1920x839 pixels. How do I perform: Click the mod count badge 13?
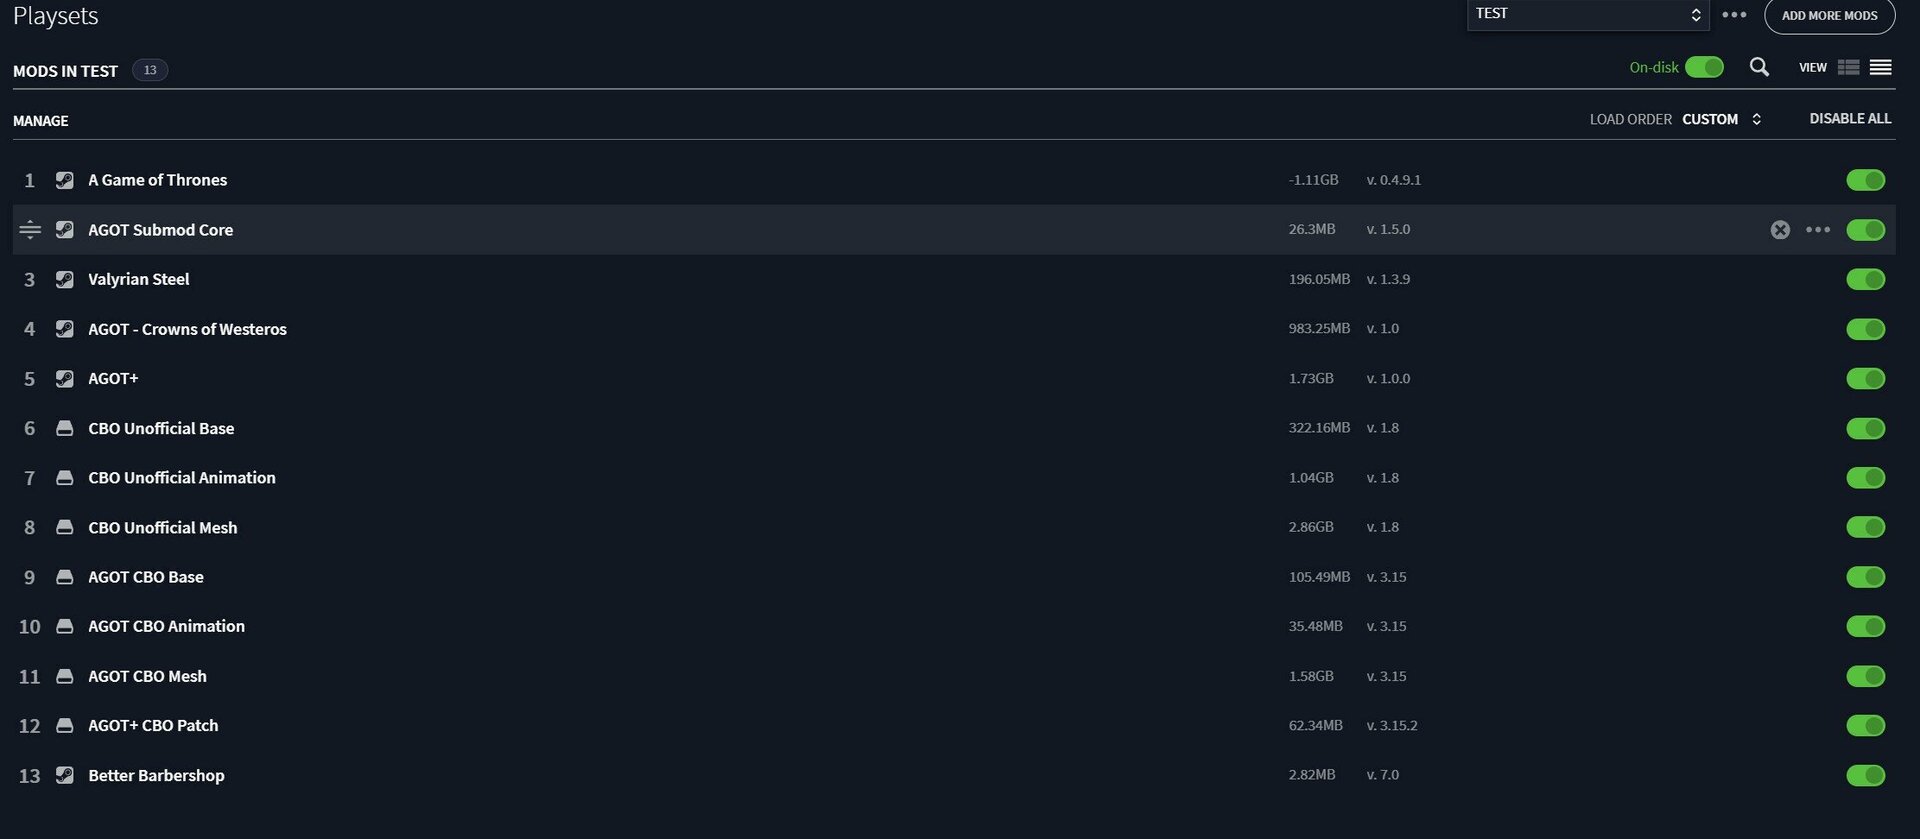point(150,70)
